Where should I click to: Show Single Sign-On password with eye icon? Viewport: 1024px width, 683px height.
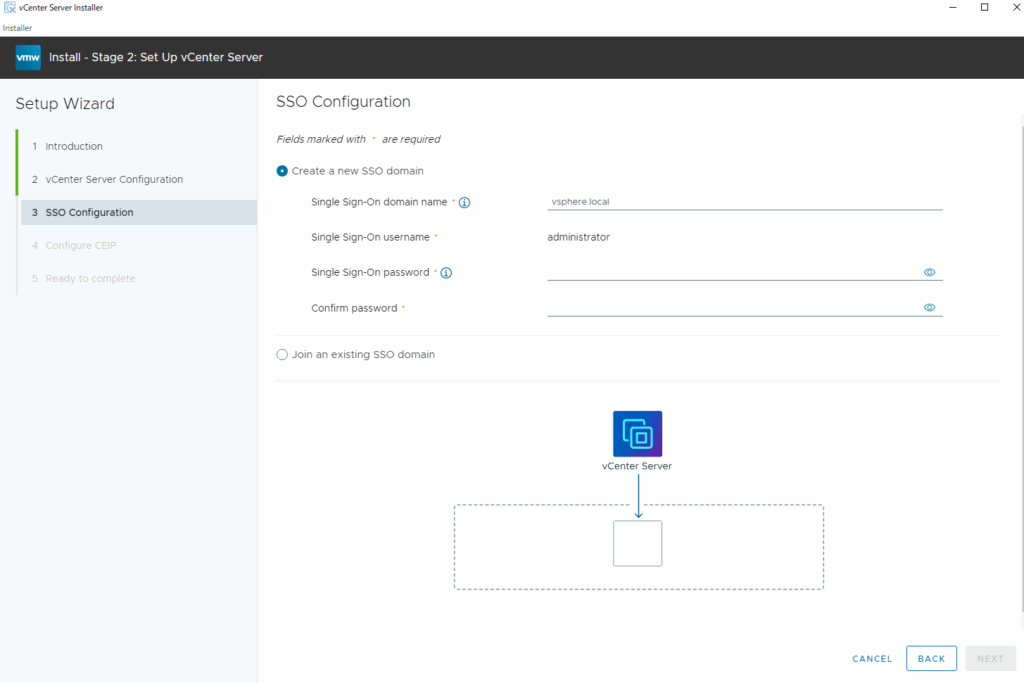pyautogui.click(x=929, y=272)
